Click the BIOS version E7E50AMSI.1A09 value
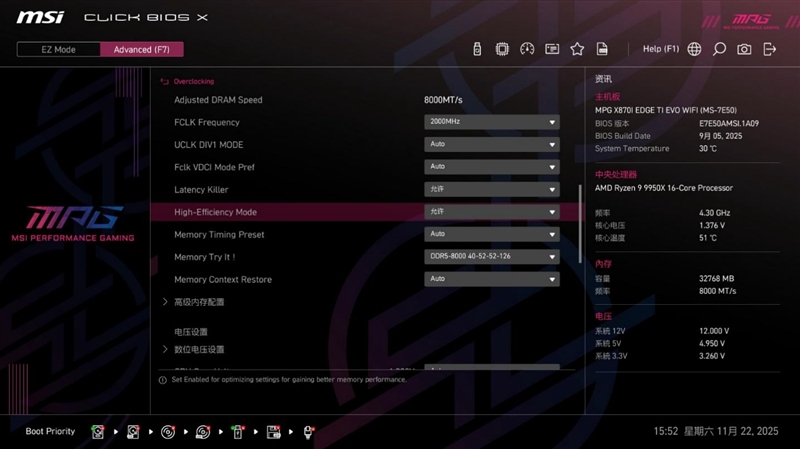 coord(729,123)
